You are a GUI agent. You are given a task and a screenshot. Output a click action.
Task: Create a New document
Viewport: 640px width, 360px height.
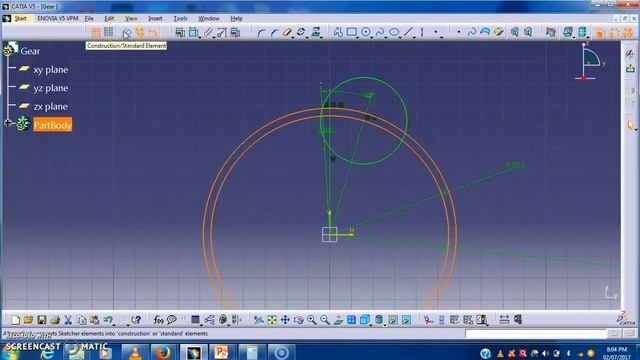pyautogui.click(x=15, y=320)
